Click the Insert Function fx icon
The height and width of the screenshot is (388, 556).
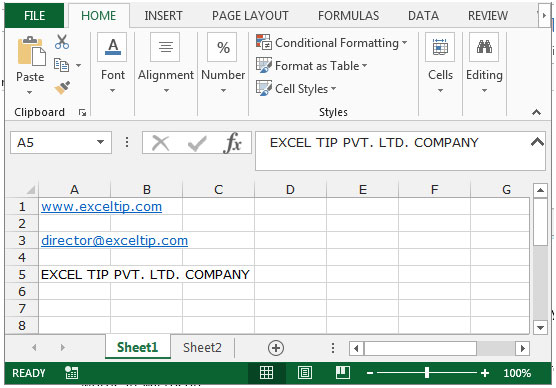pos(233,143)
